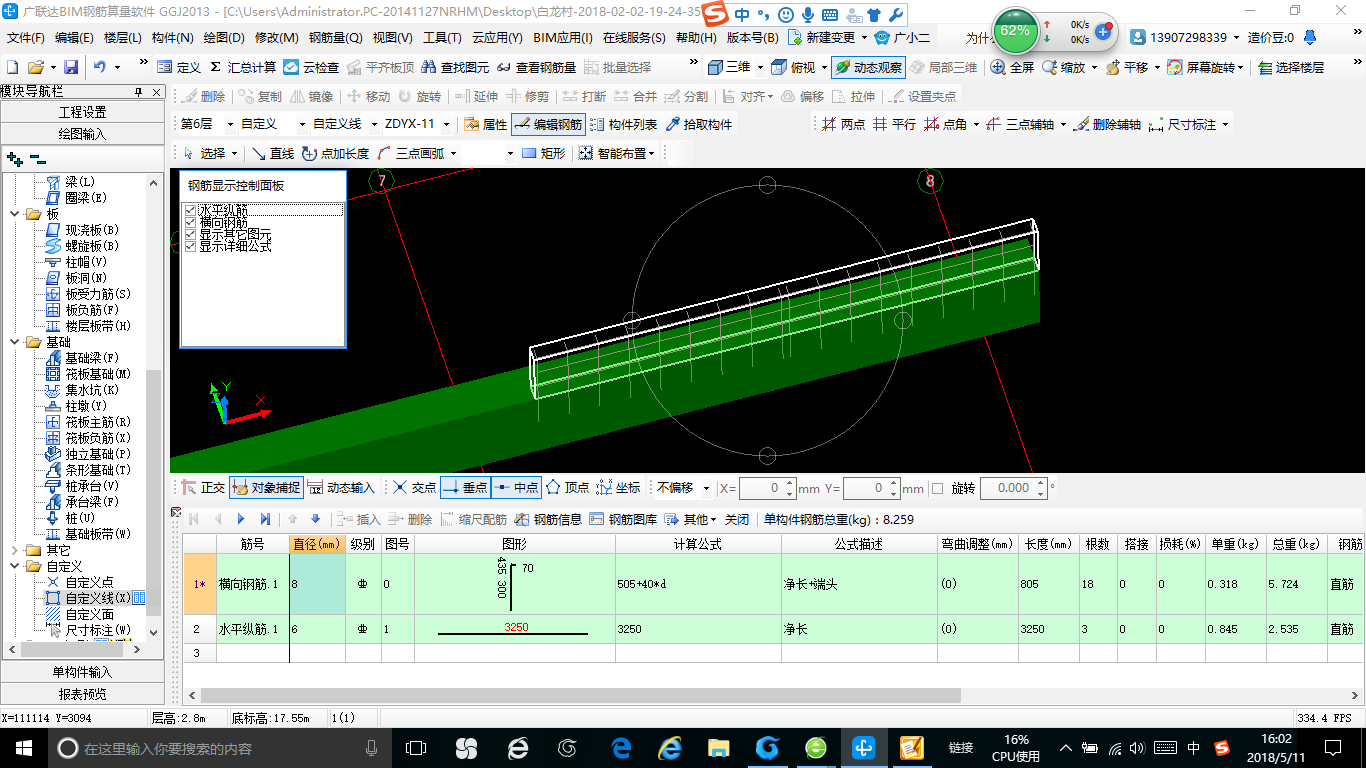The image size is (1366, 768).
Task: Toggle 动态输入 dynamic input
Action: [x=341, y=488]
